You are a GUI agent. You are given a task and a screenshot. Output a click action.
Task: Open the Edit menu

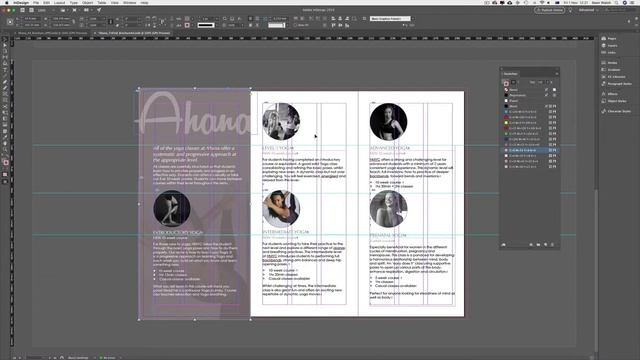click(47, 2)
